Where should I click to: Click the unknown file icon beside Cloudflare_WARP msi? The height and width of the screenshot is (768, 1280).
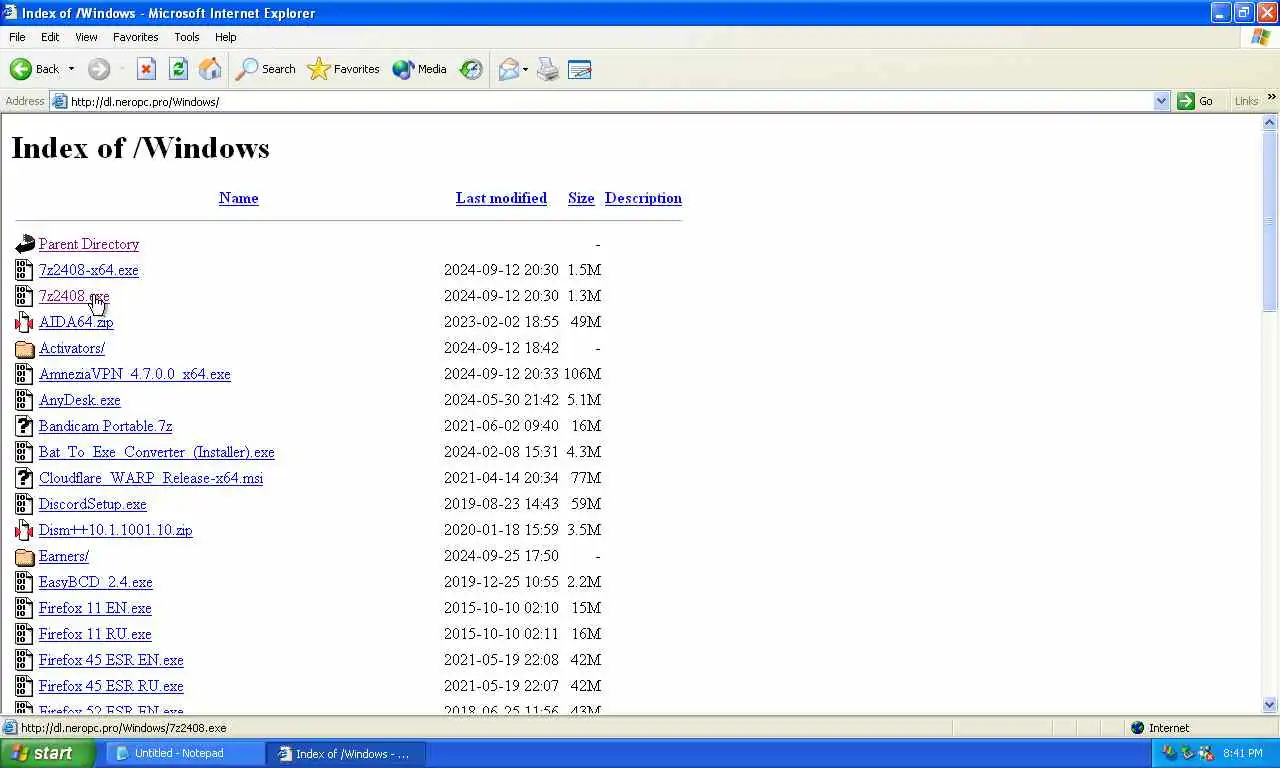(25, 478)
